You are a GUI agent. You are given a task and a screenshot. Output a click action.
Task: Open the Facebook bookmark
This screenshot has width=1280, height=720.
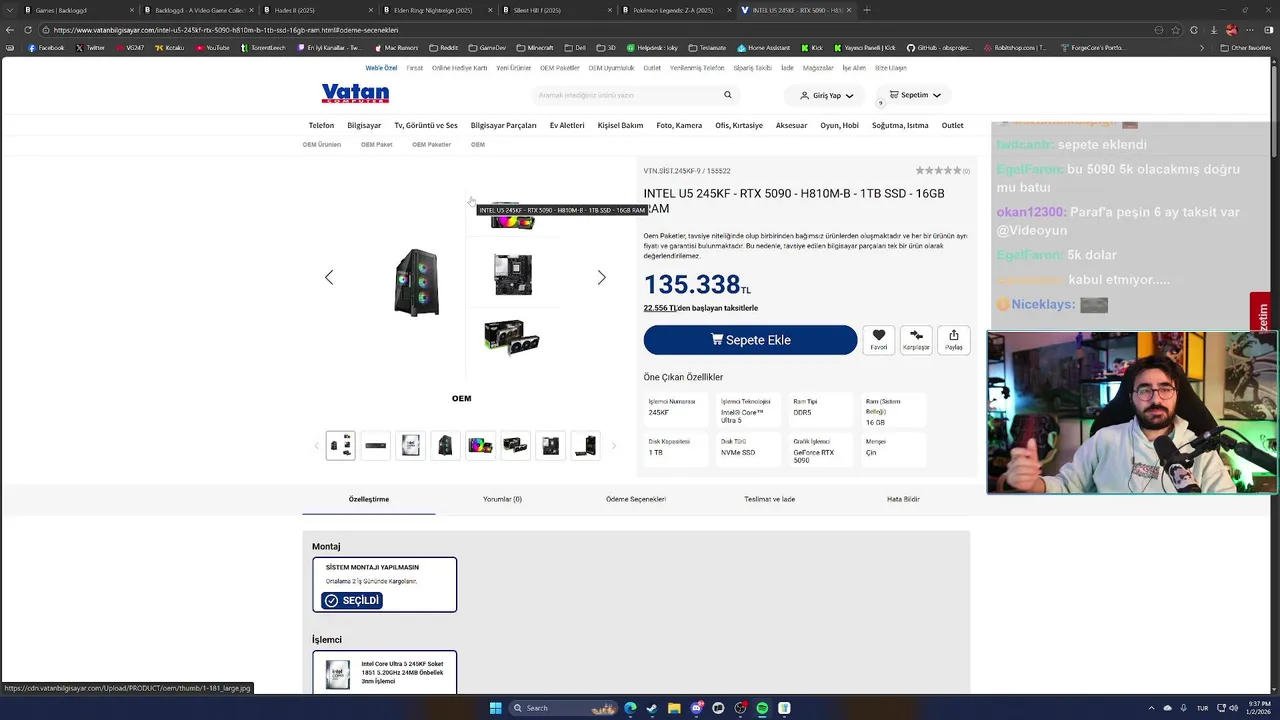pyautogui.click(x=46, y=47)
